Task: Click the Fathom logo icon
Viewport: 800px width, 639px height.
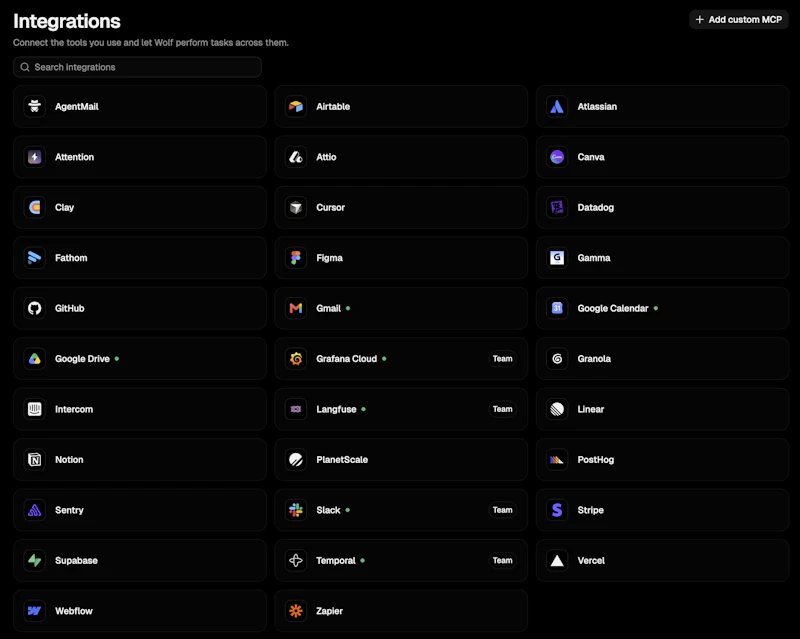Action: (x=35, y=258)
